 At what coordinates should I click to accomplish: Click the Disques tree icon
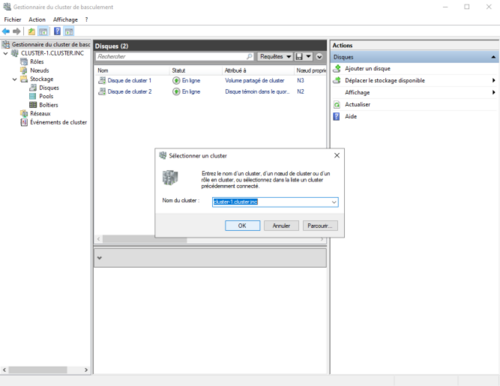click(x=33, y=88)
